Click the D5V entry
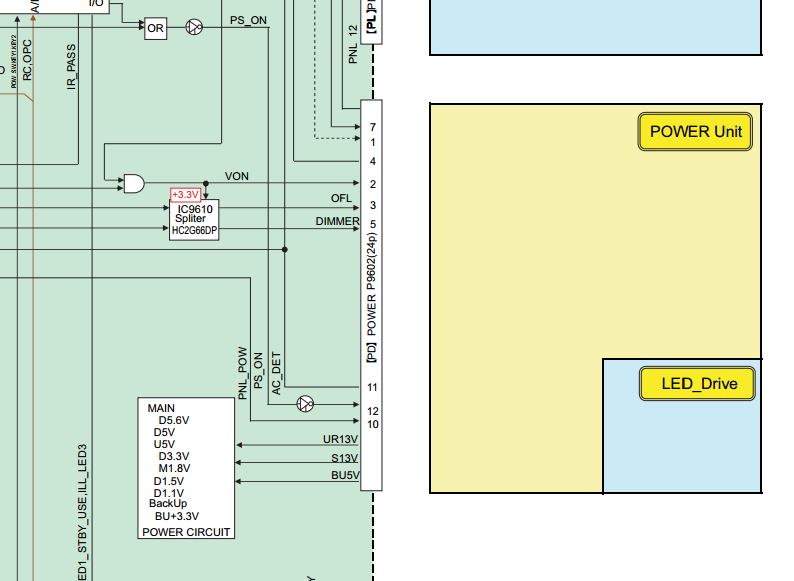The image size is (794, 581). pos(165,433)
